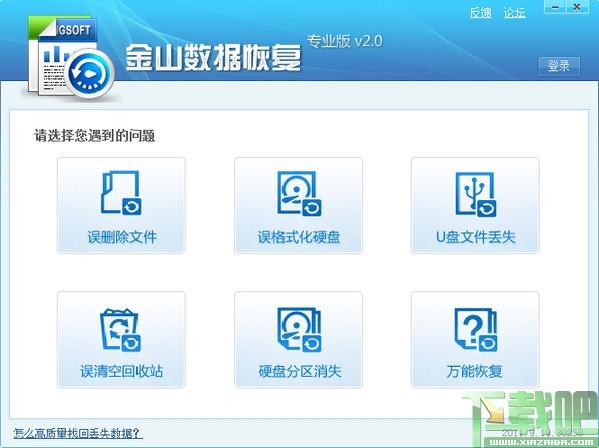Pick the 万能恢复 label
The height and width of the screenshot is (448, 599).
[x=474, y=371]
